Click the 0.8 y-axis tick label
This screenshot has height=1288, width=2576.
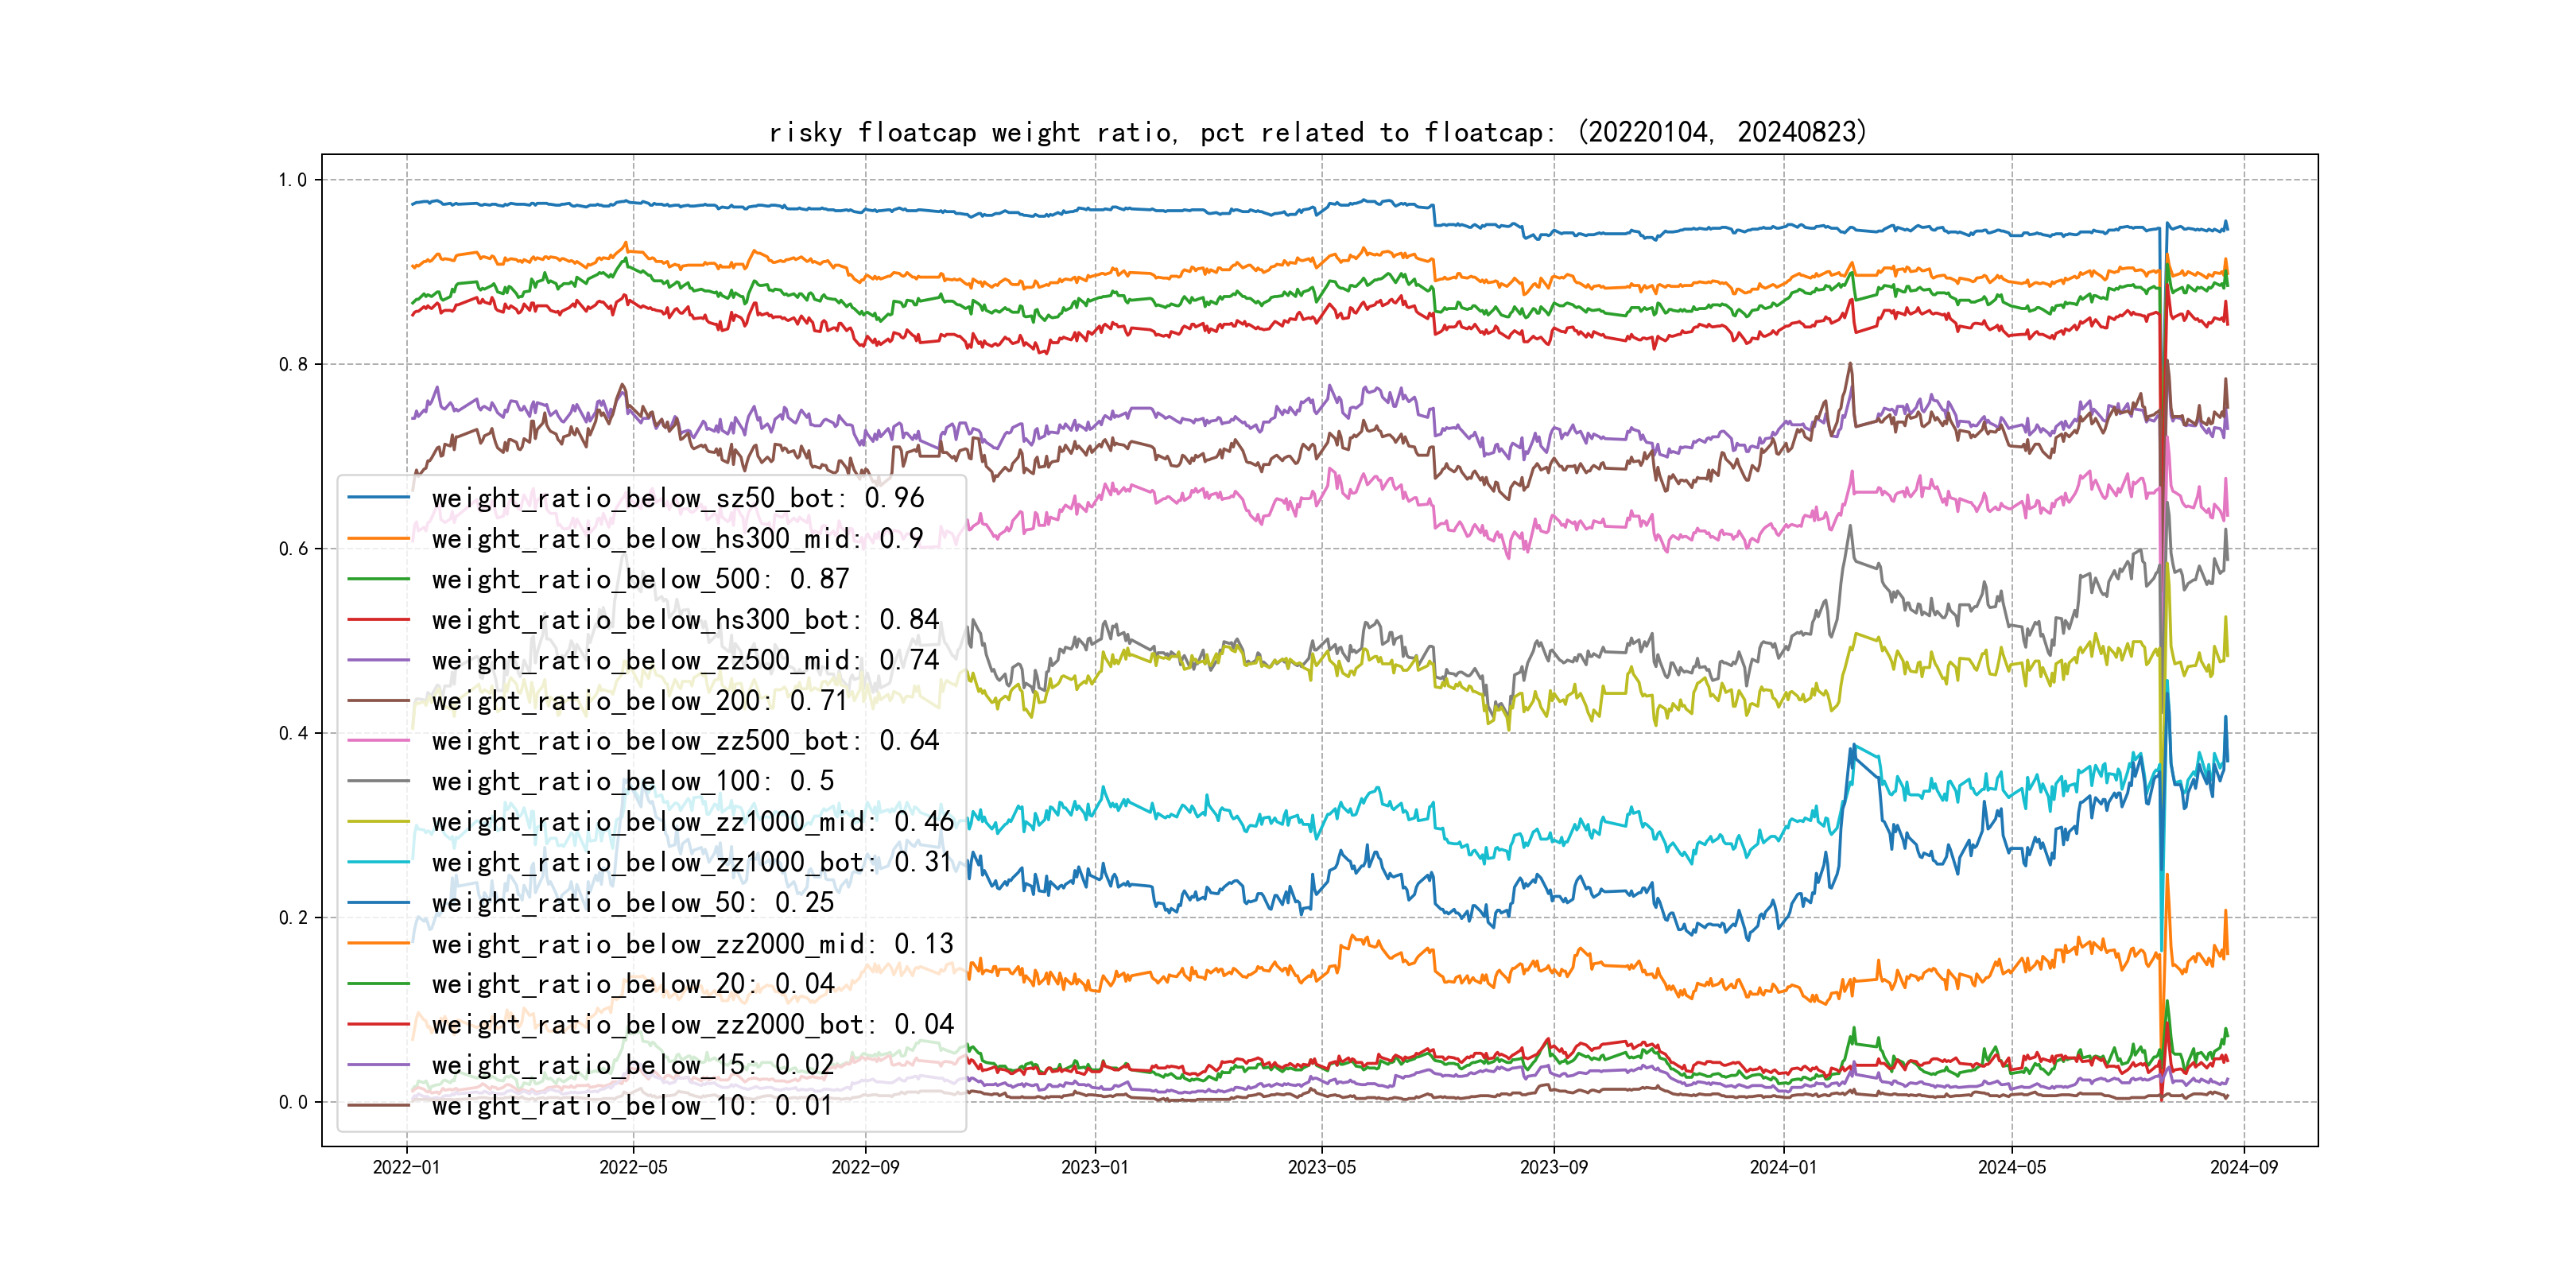point(293,364)
